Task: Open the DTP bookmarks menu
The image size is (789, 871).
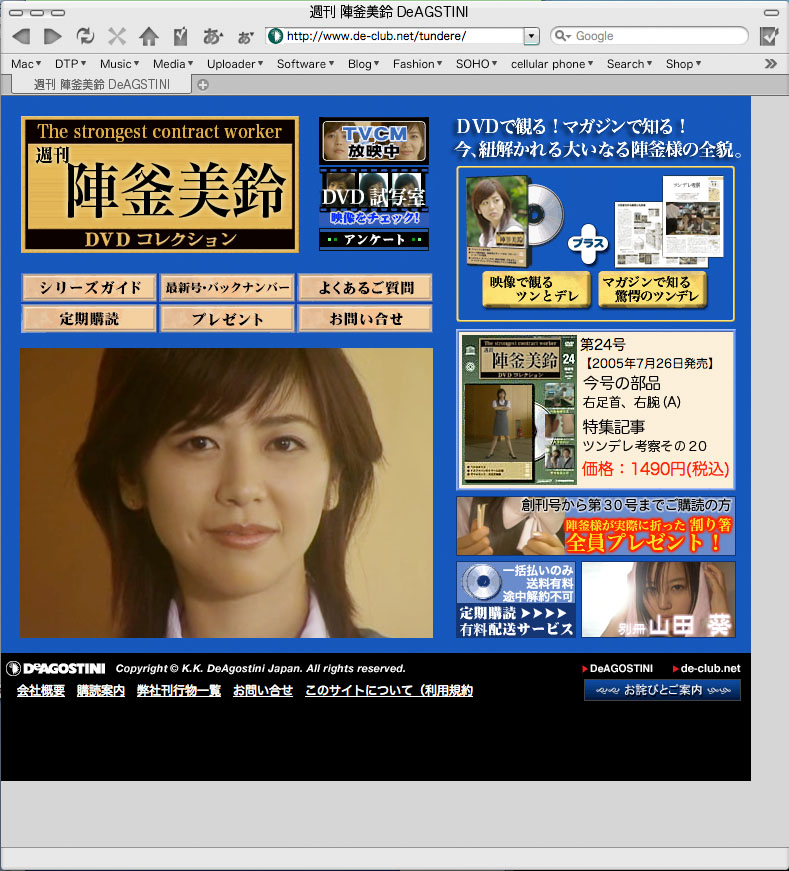Action: 71,64
